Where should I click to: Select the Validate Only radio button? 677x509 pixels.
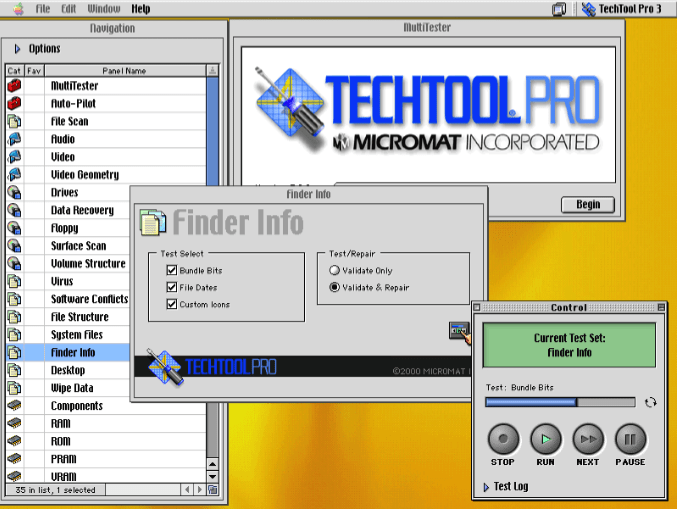(x=335, y=271)
